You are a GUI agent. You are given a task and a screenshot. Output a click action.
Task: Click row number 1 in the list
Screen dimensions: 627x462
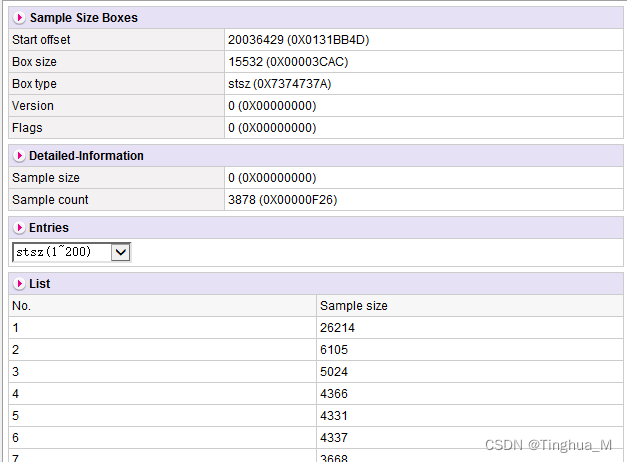[16, 328]
